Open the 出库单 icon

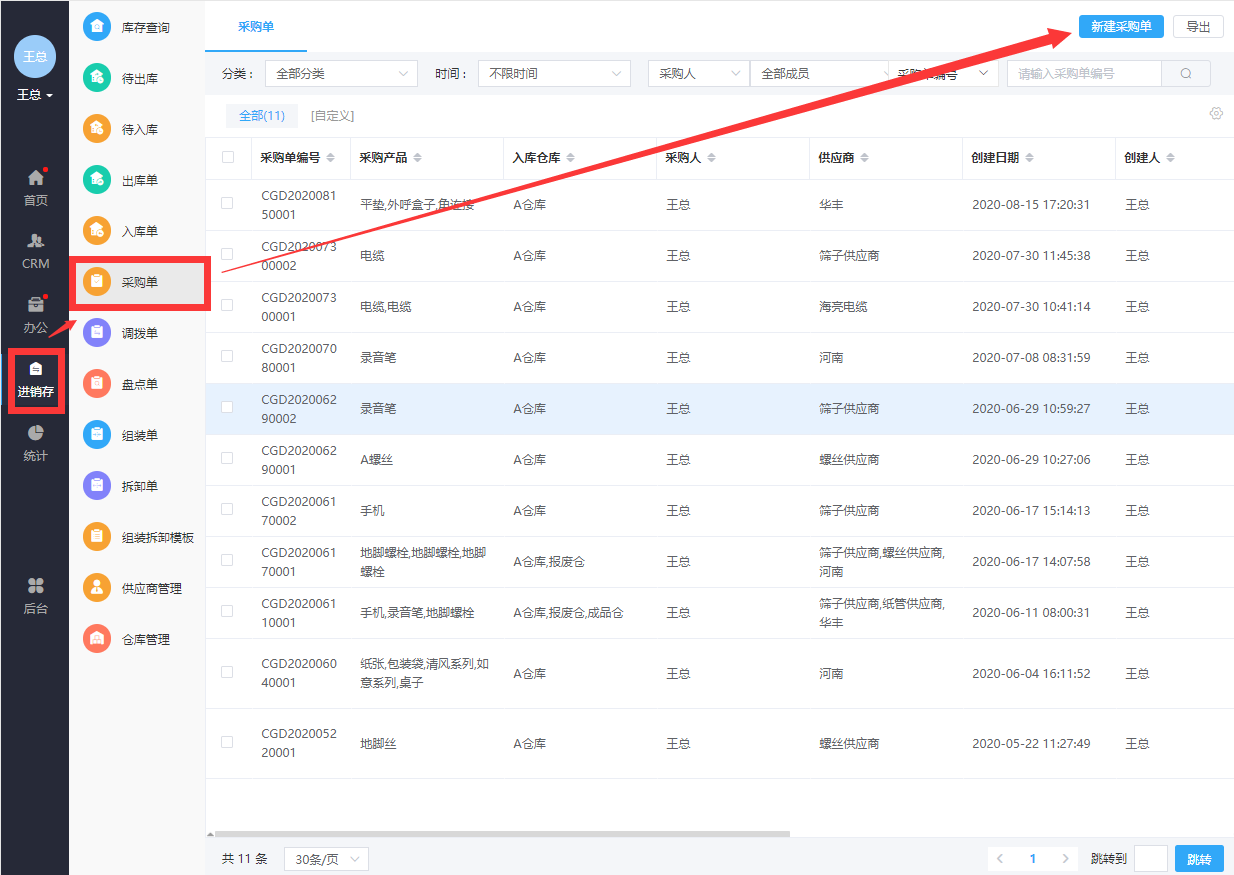coord(97,180)
